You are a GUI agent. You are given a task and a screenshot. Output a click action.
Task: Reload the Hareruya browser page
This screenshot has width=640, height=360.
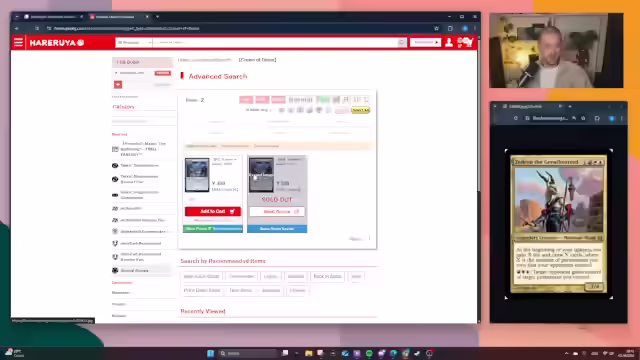pos(37,29)
